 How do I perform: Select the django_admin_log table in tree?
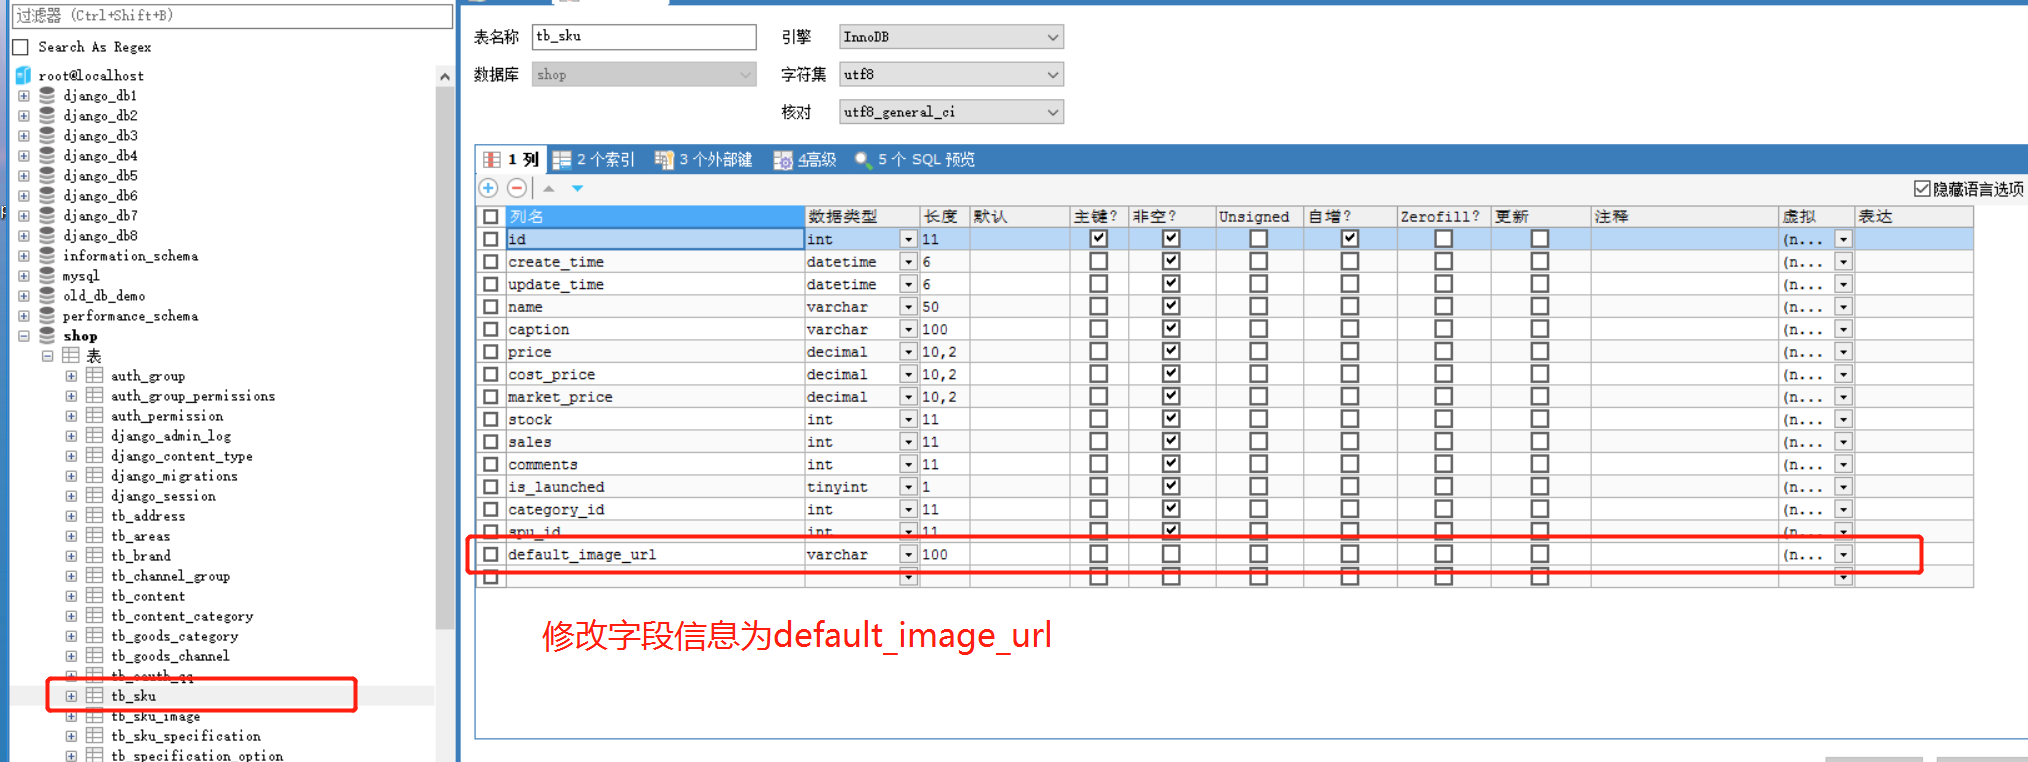point(171,435)
